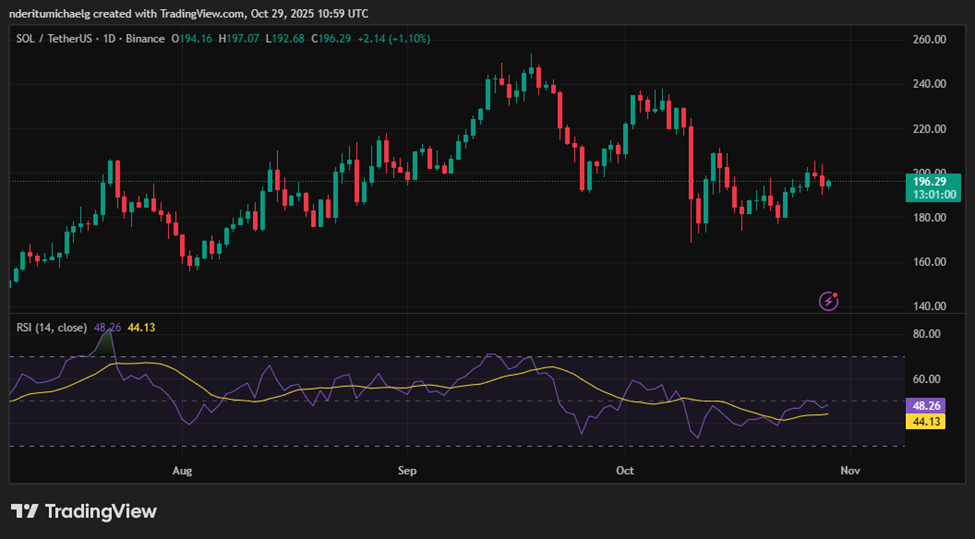Click the TradingView wordmark at bottom left
975x539 pixels.
[x=100, y=511]
